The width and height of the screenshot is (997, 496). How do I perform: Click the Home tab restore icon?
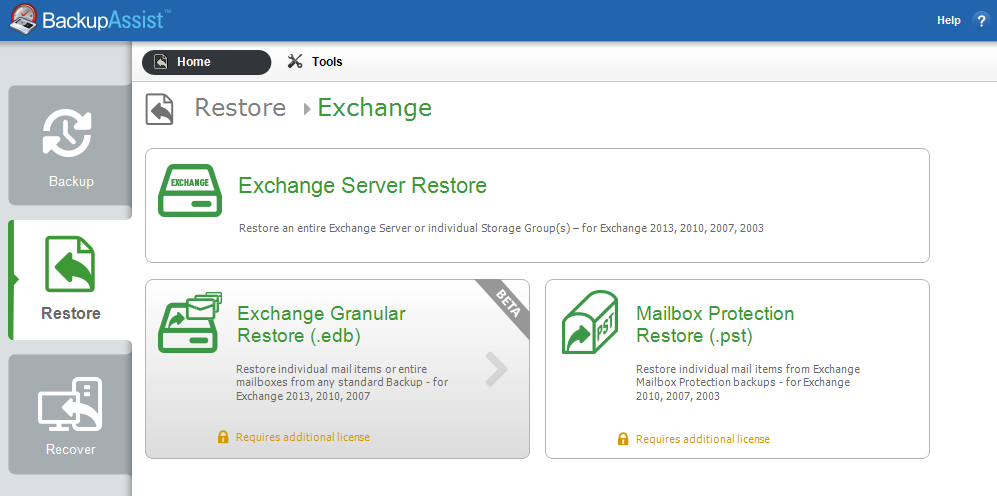tap(161, 62)
